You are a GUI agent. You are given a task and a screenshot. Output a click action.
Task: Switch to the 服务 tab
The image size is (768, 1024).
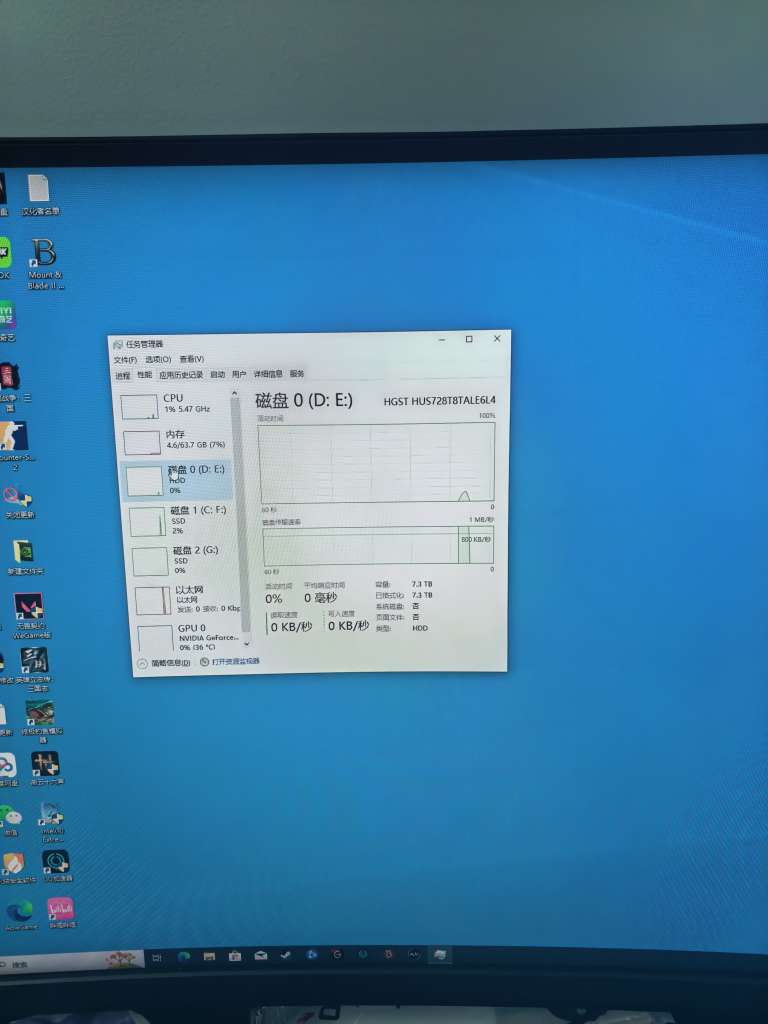(297, 374)
